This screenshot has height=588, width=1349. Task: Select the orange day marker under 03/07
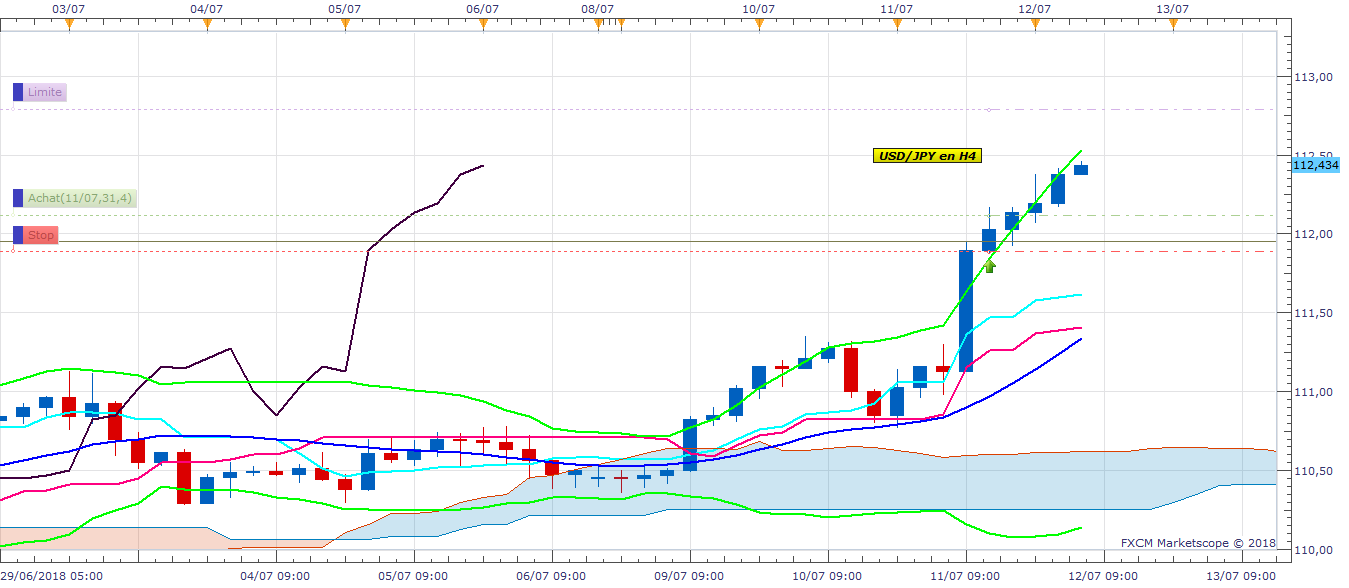(x=69, y=25)
